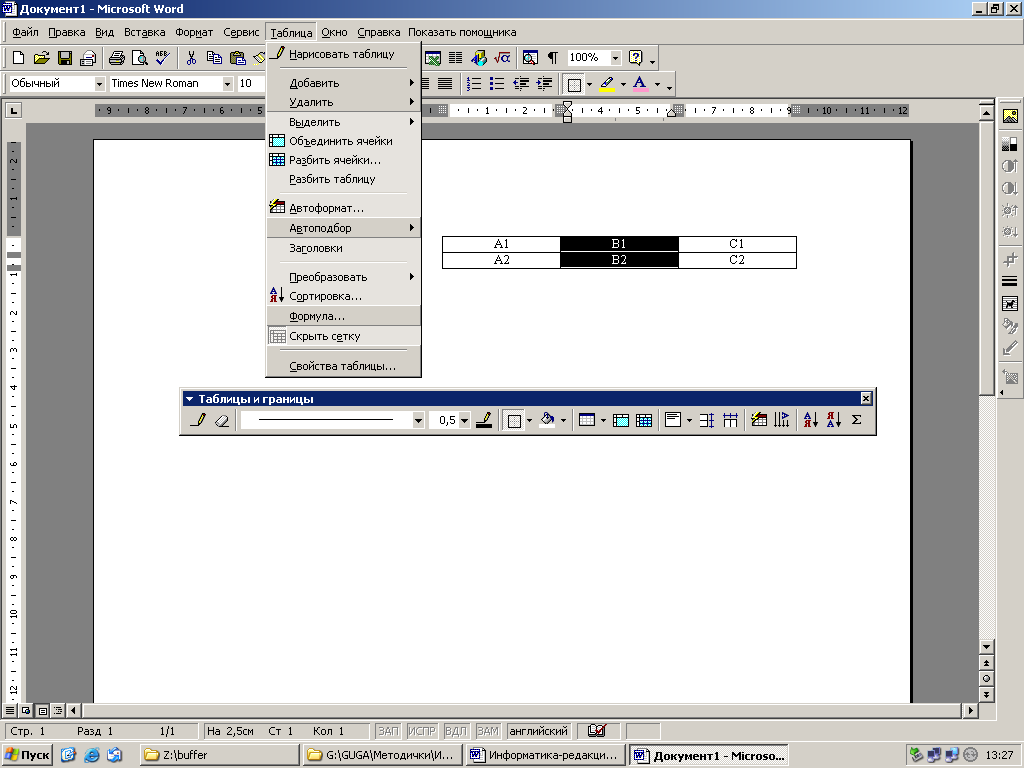Screen dimensions: 1024x768
Task: Pick border color pen icon
Action: (x=484, y=420)
